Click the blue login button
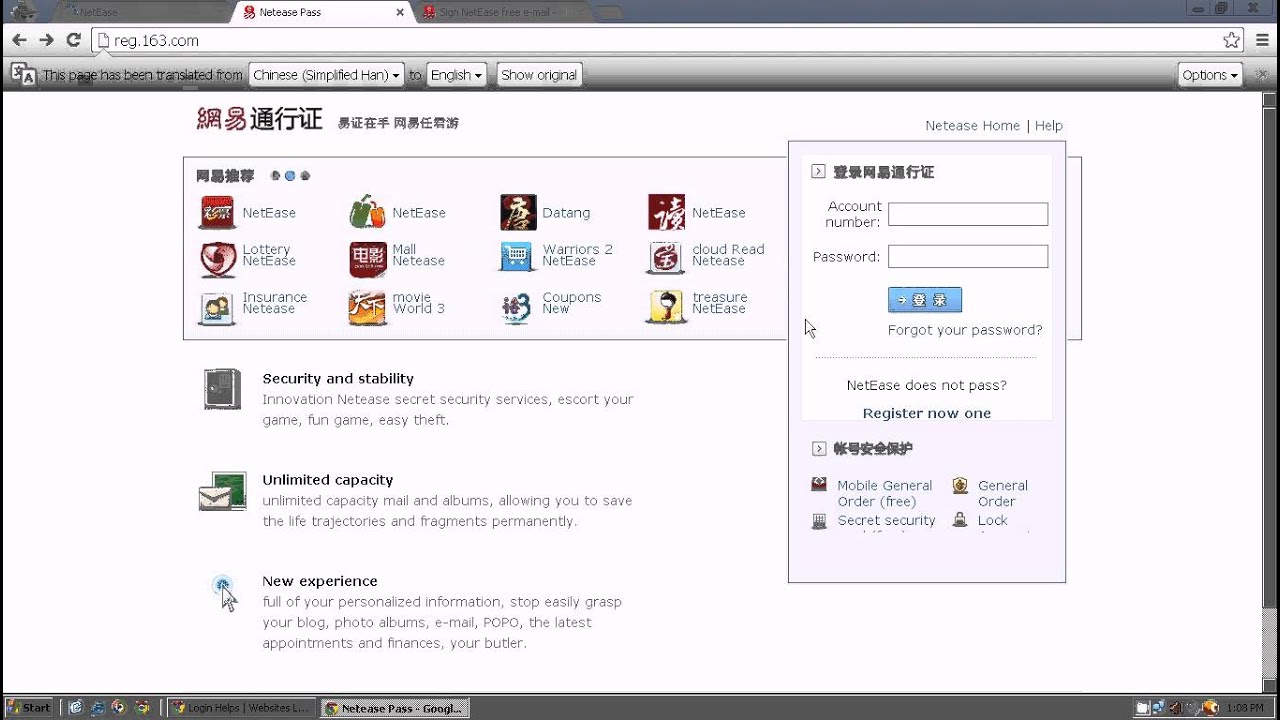Viewport: 1280px width, 720px height. (x=925, y=300)
